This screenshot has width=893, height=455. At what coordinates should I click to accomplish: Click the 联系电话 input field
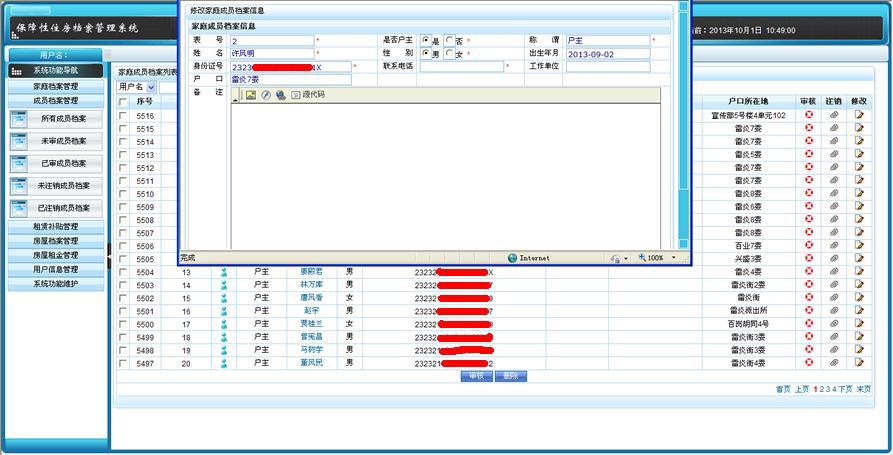(461, 67)
